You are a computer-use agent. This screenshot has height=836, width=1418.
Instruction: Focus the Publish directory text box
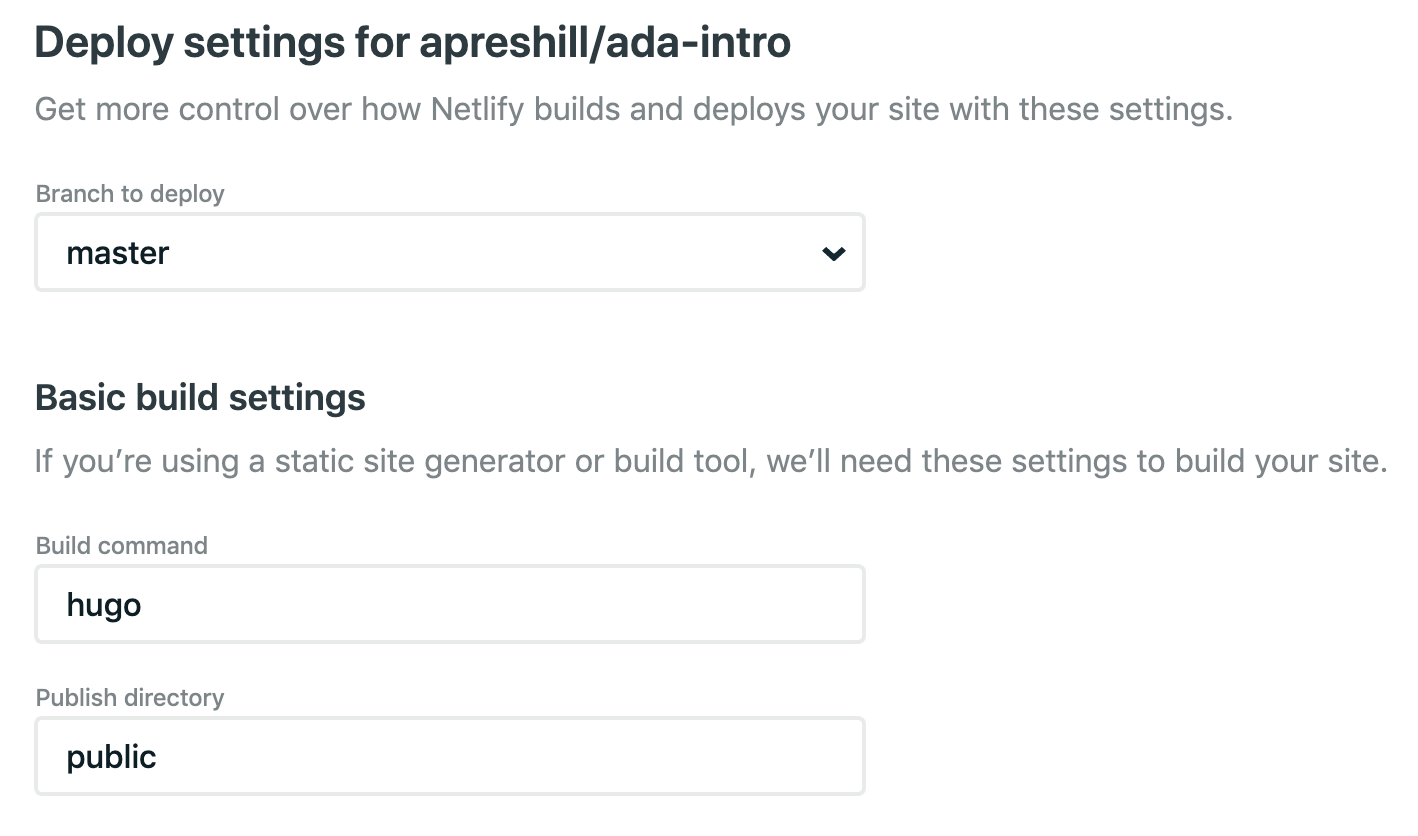pyautogui.click(x=450, y=756)
